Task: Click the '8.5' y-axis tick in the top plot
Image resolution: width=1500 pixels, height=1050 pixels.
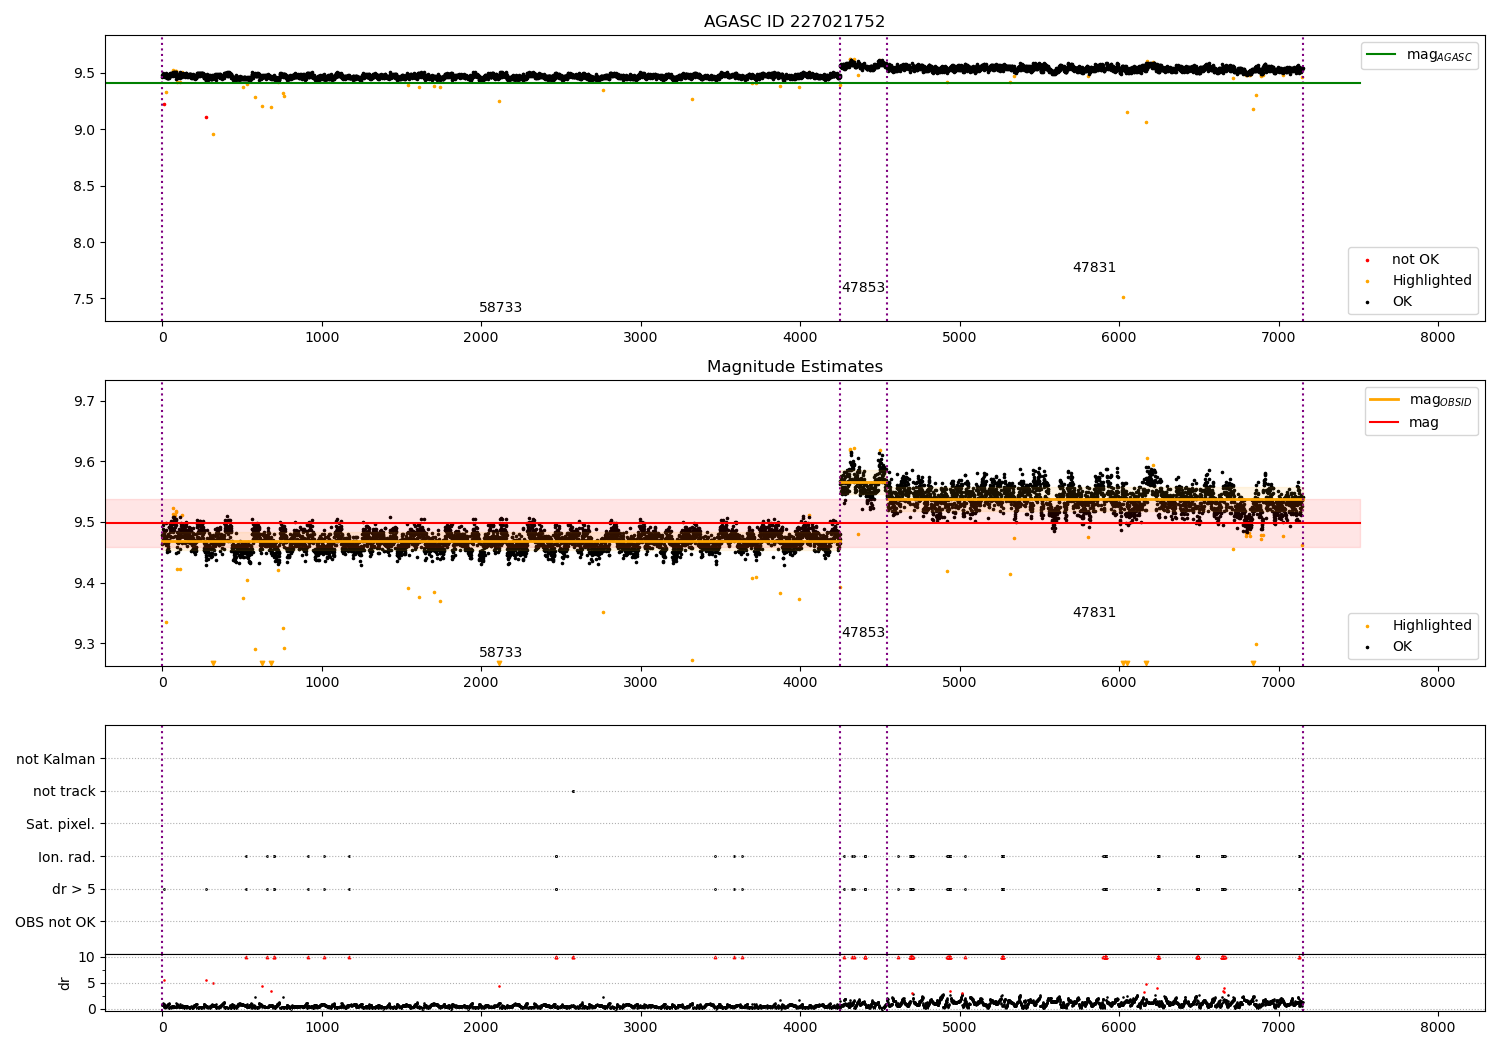Action: (85, 187)
